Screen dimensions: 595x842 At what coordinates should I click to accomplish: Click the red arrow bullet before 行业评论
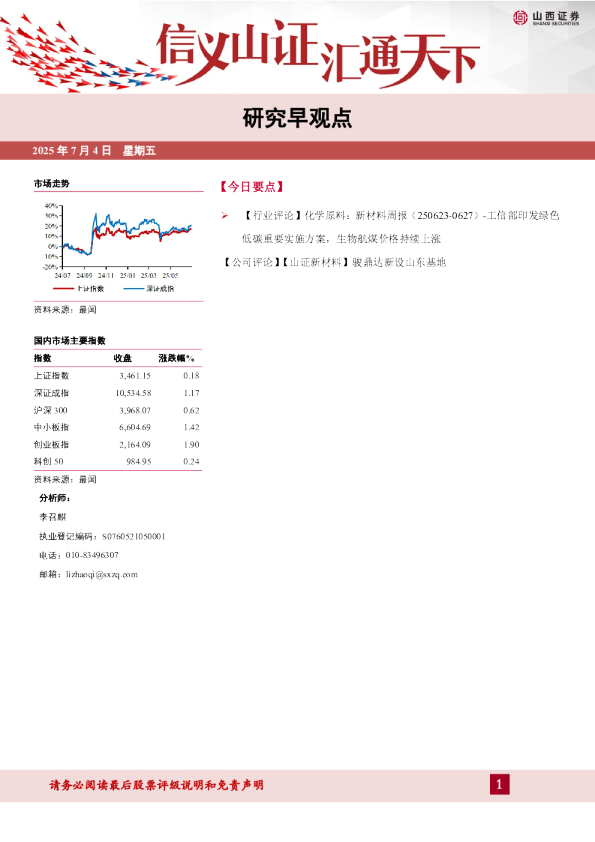225,215
